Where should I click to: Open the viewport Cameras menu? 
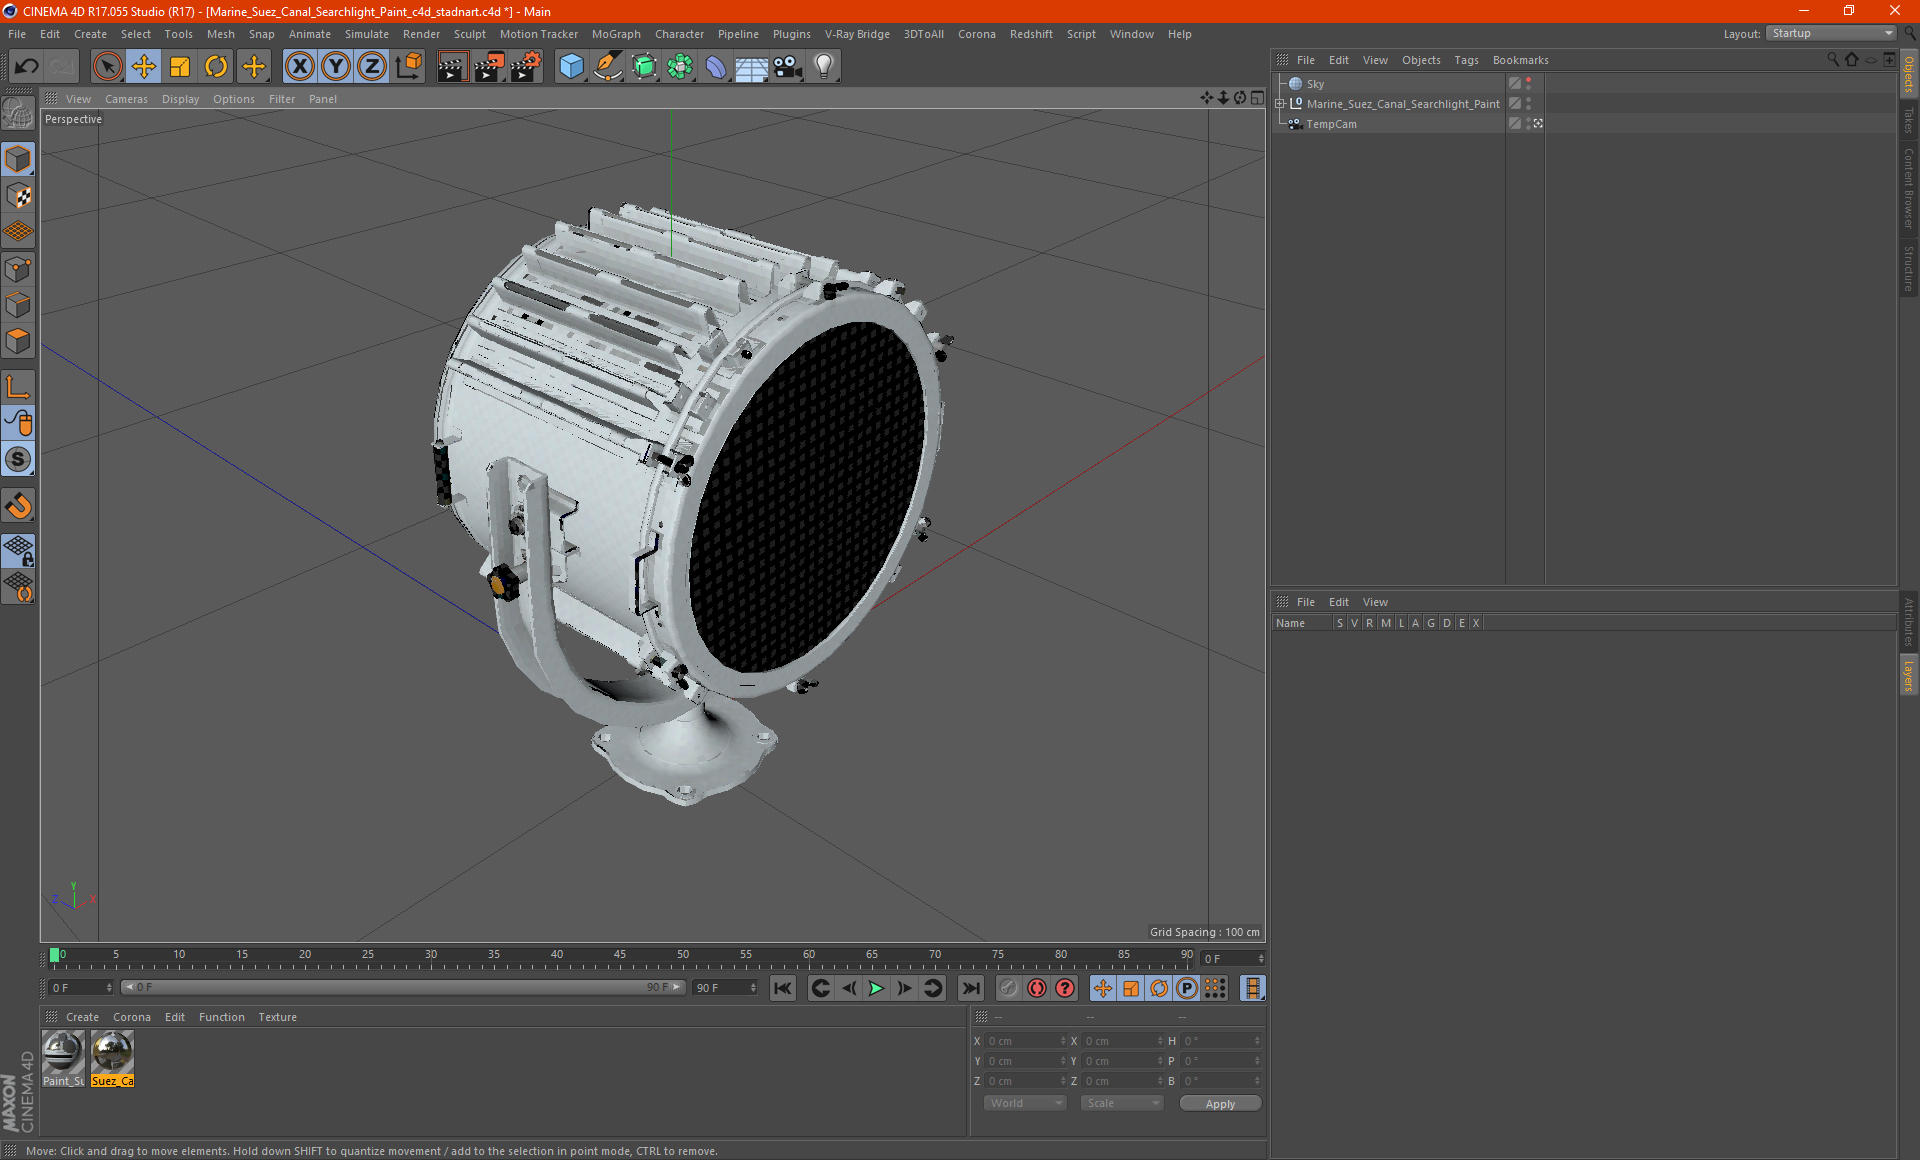126,99
